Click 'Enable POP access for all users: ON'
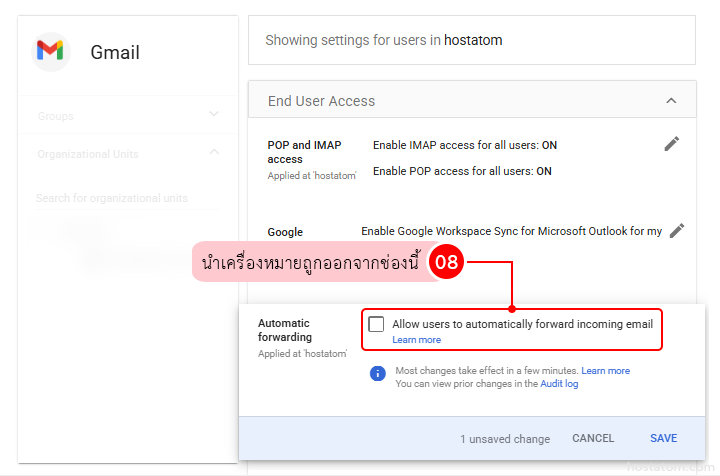 point(462,171)
